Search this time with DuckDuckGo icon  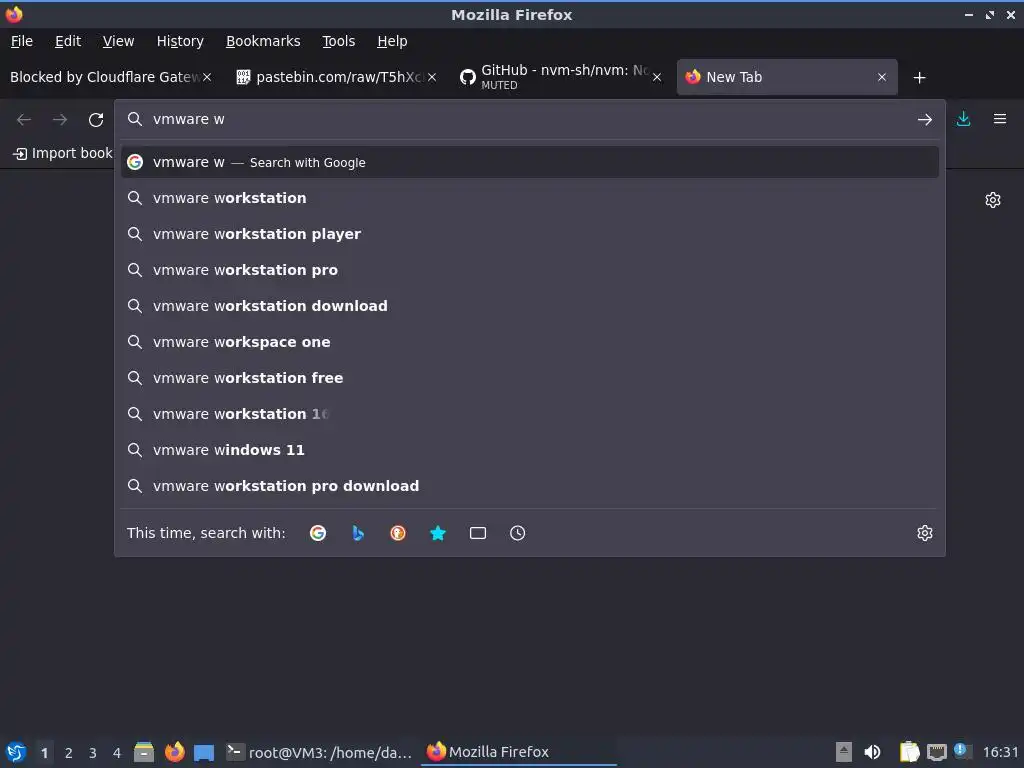click(398, 533)
